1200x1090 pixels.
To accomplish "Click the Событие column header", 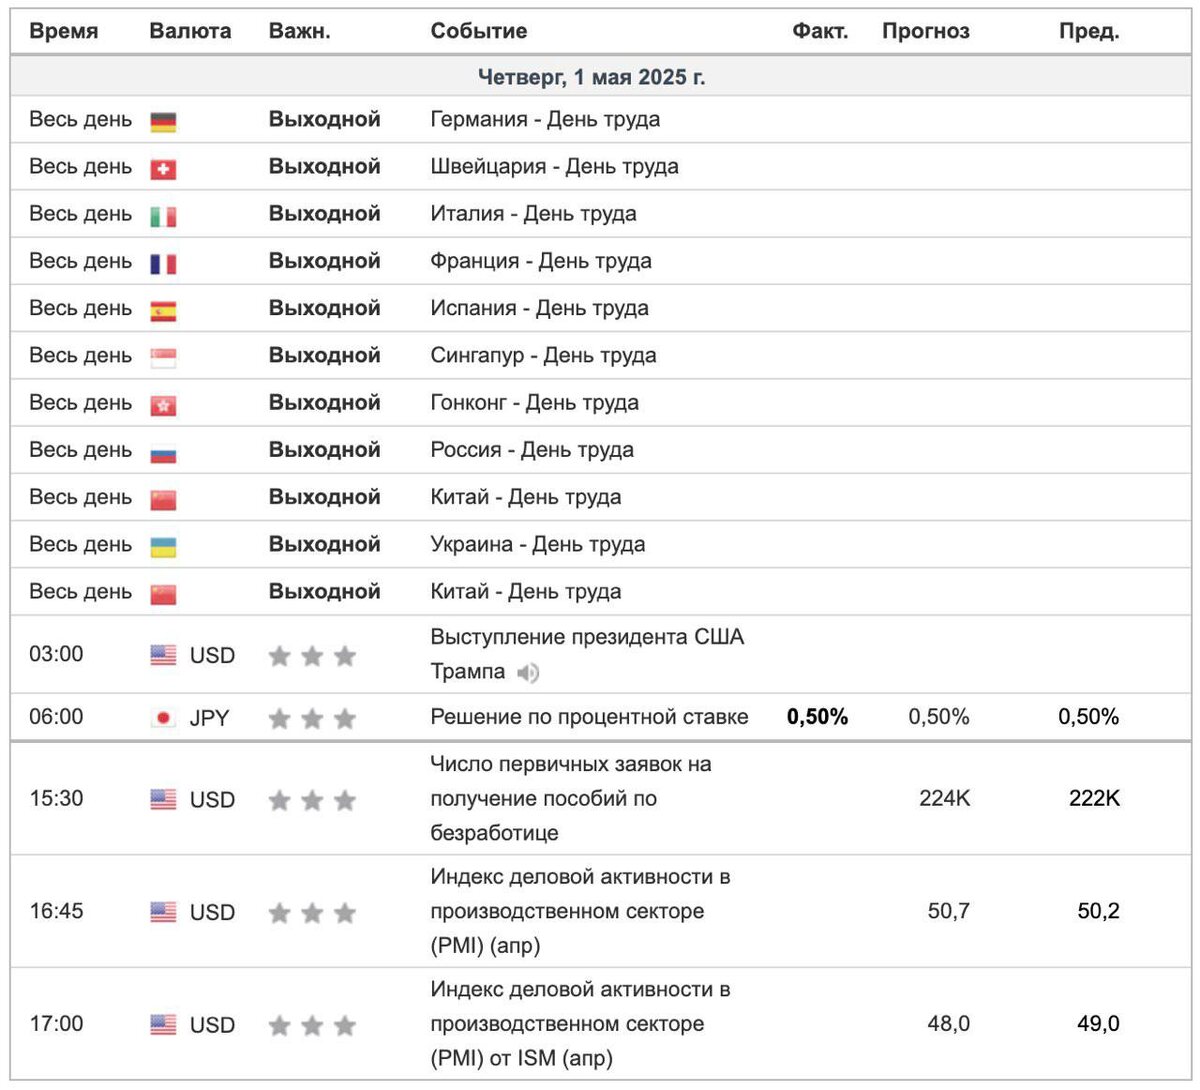I will [x=478, y=31].
